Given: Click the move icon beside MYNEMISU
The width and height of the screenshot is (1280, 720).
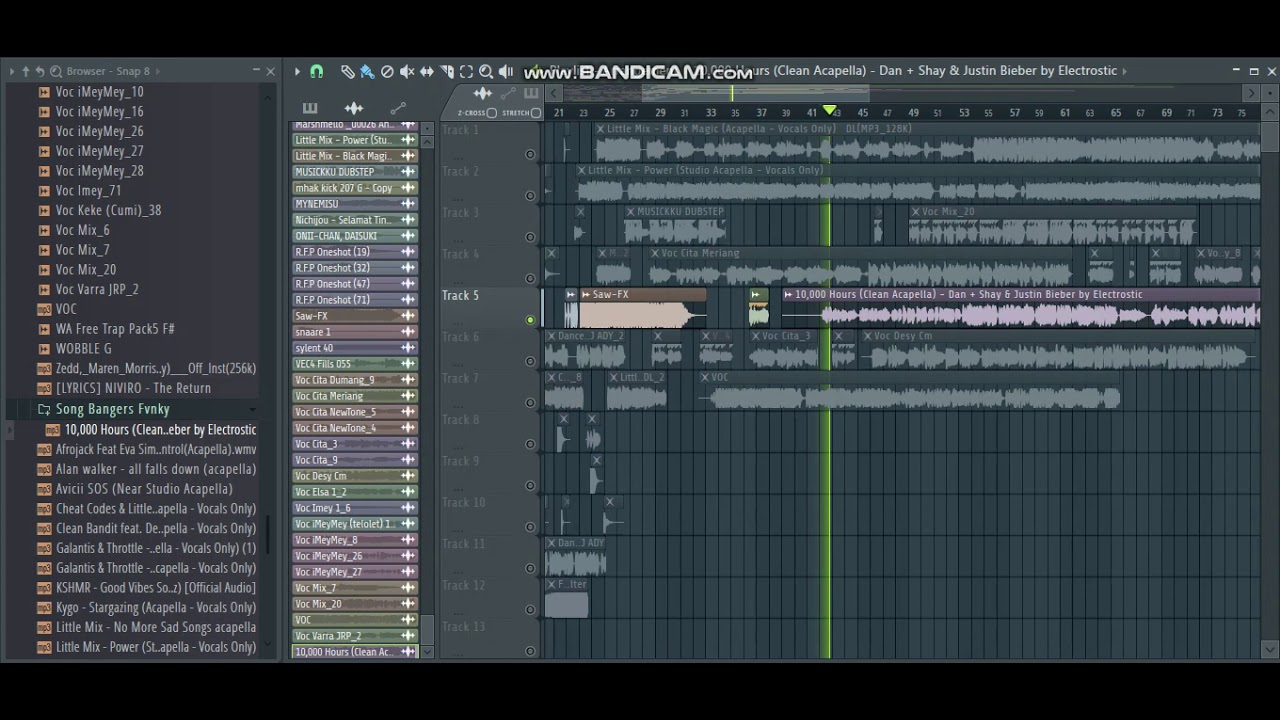Looking at the screenshot, I should [x=408, y=204].
